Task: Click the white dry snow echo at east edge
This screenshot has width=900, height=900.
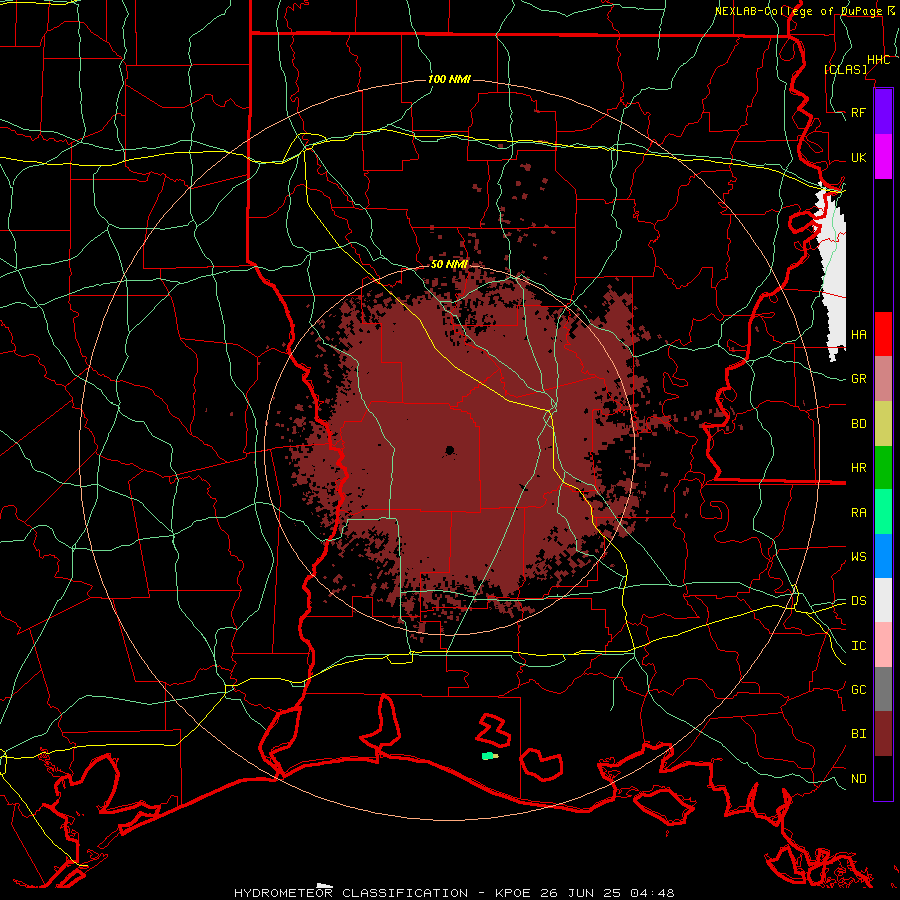Action: tap(832, 276)
